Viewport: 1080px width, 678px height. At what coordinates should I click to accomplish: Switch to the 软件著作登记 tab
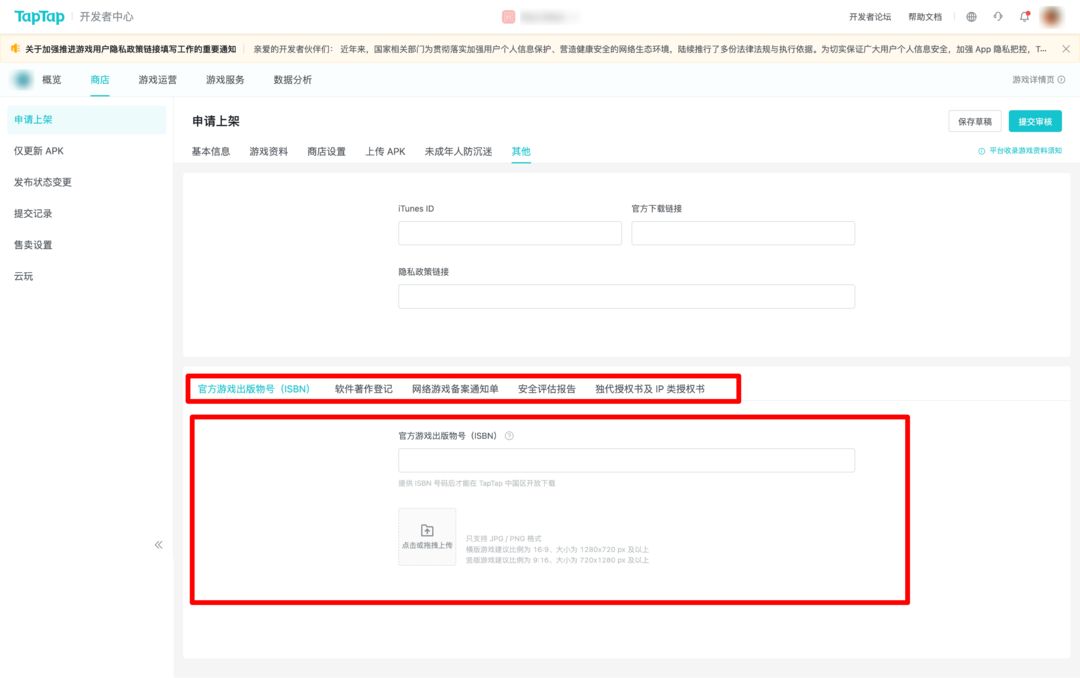[x=364, y=389]
